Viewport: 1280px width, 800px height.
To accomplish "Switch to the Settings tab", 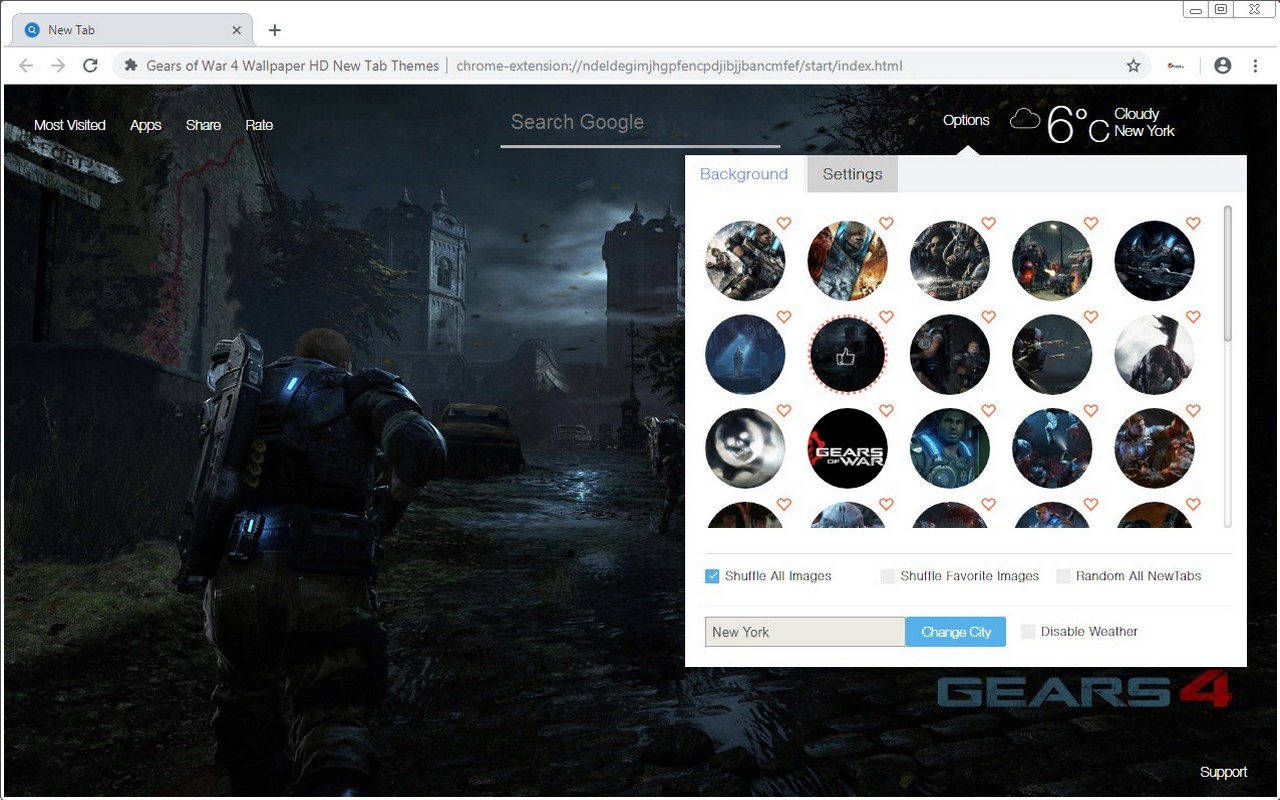I will 852,174.
